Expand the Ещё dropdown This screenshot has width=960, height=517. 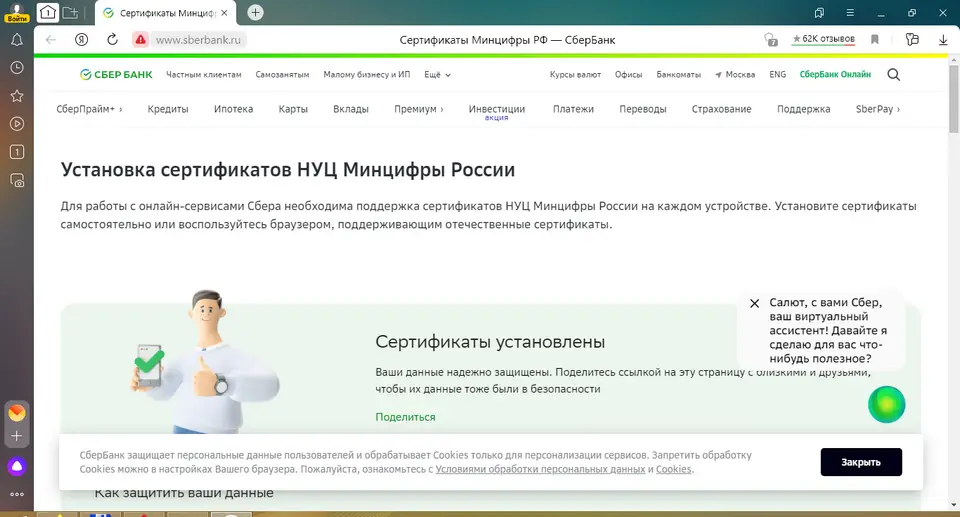[x=437, y=75]
